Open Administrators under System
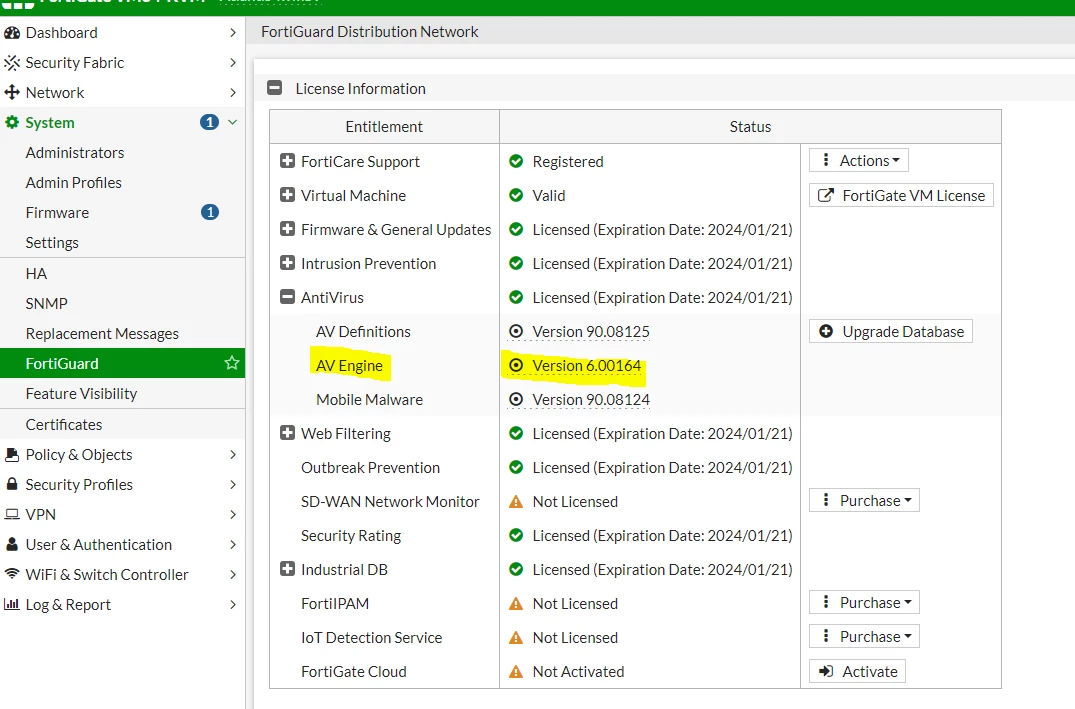Image resolution: width=1075 pixels, height=709 pixels. 75,153
